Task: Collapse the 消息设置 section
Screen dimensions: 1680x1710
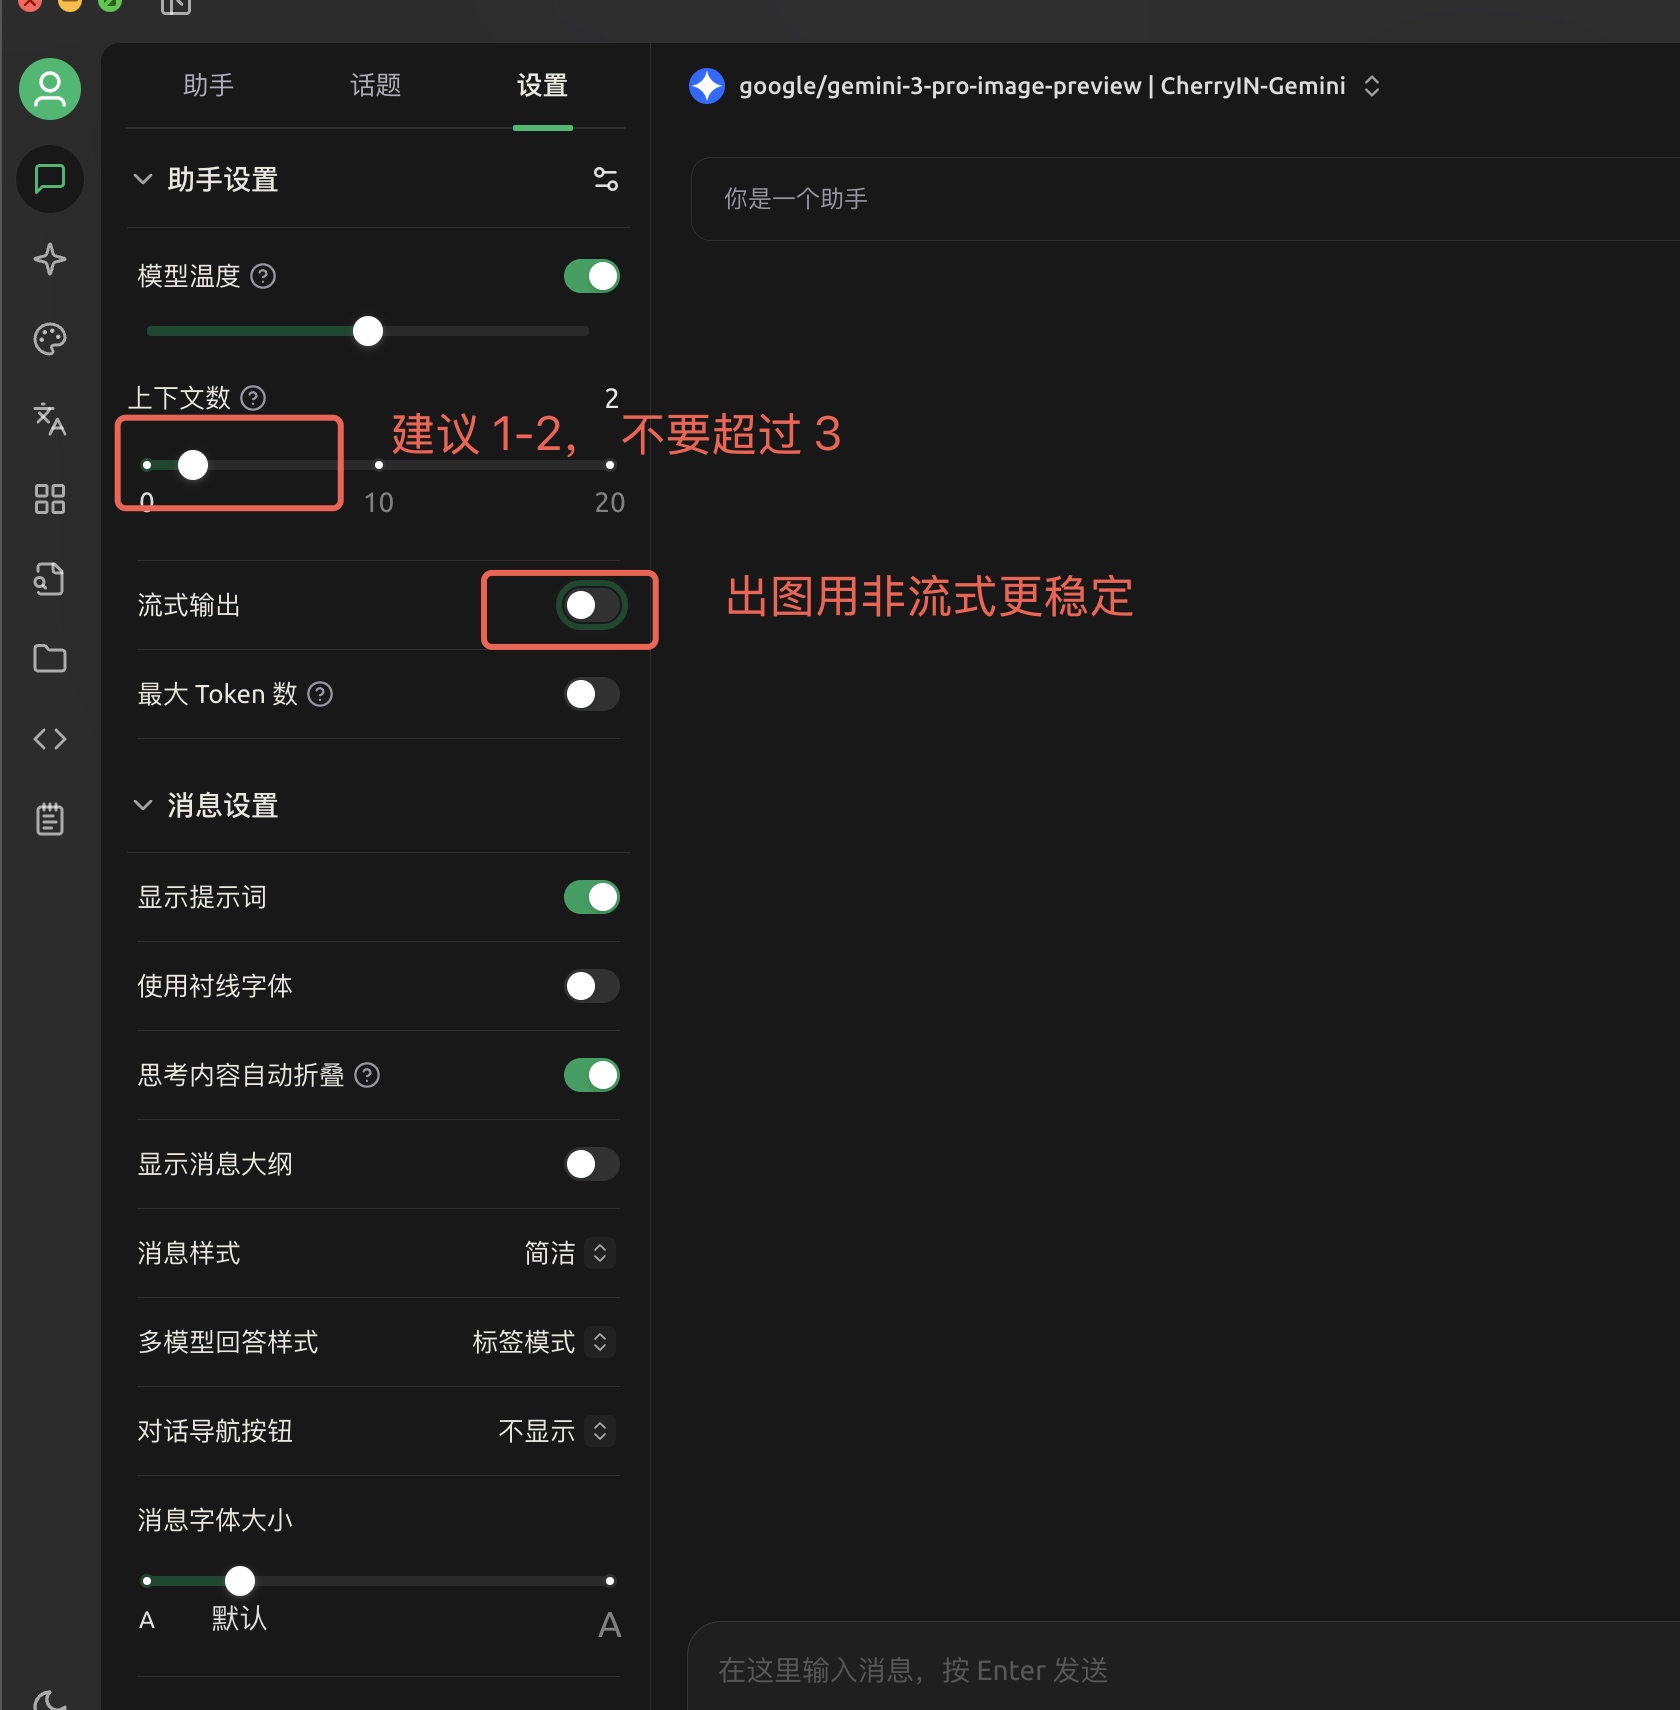Action: click(143, 805)
